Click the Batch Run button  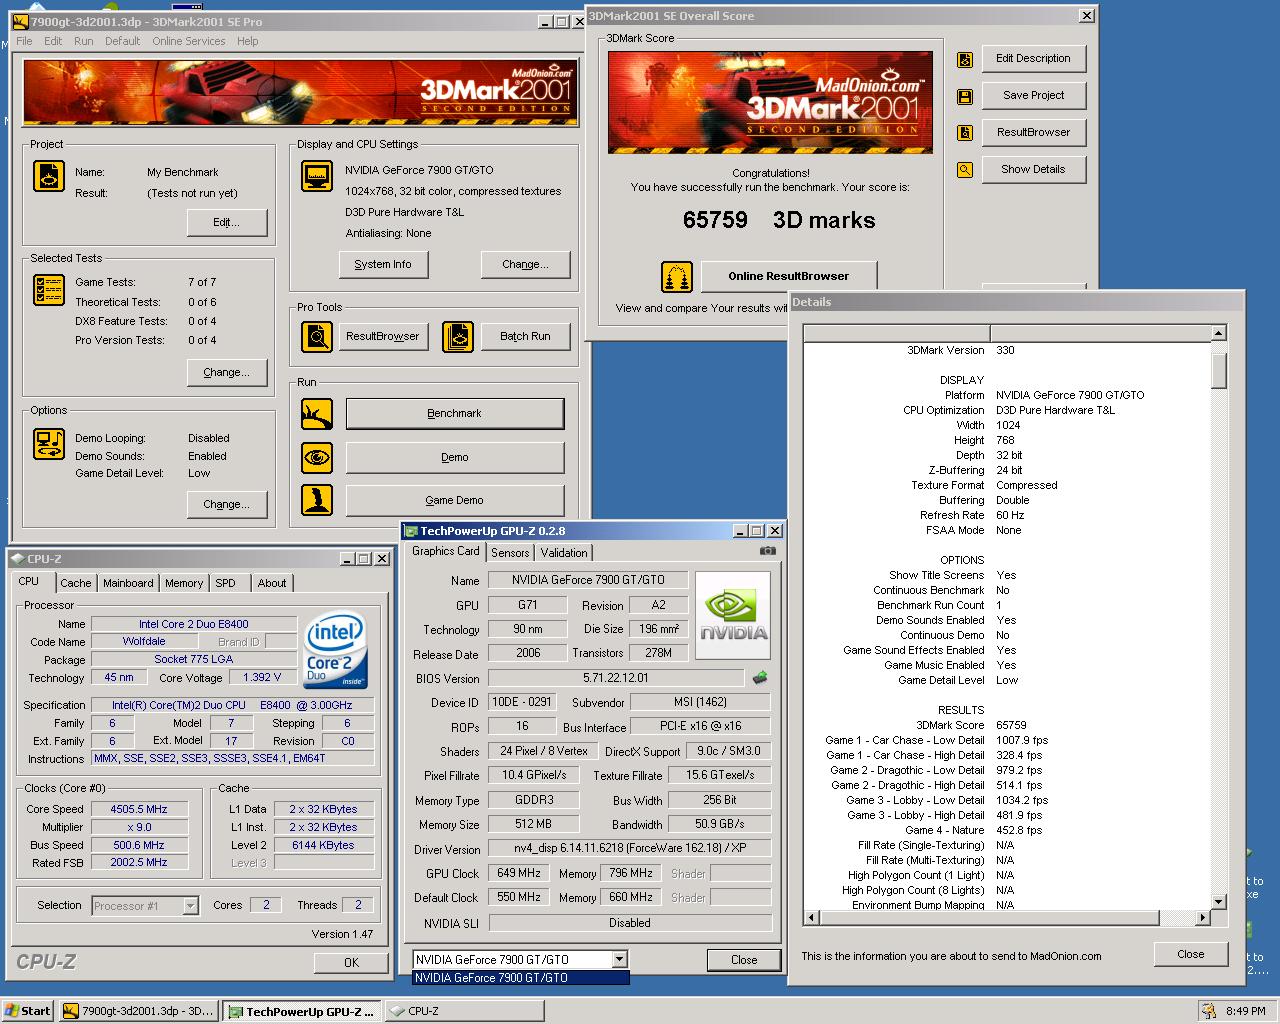click(x=526, y=336)
